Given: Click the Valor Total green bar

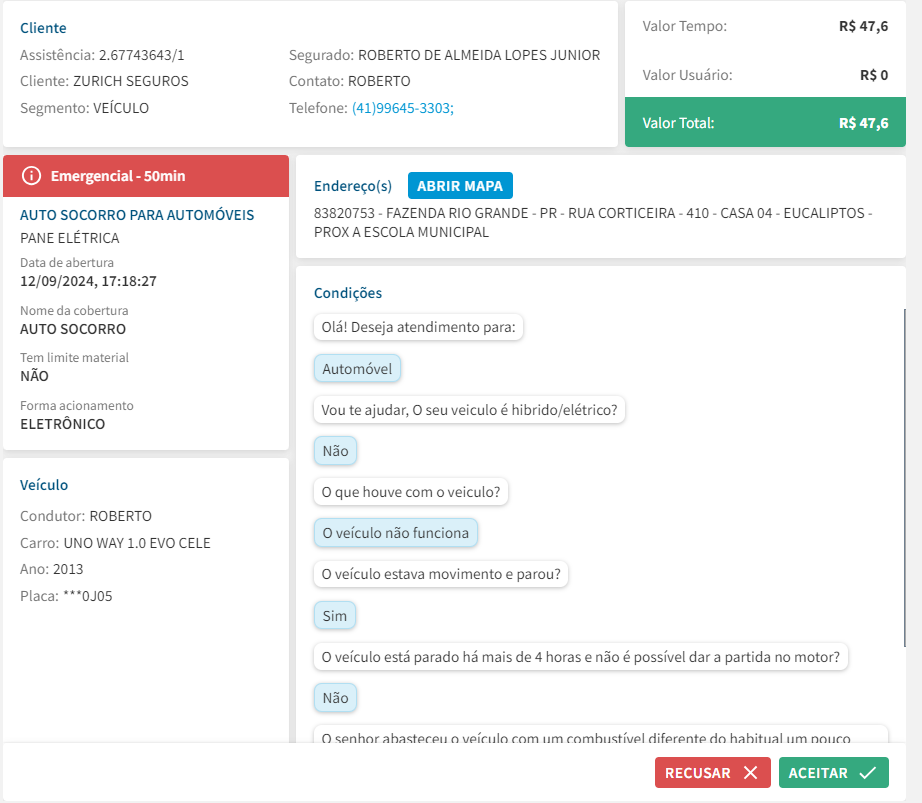Looking at the screenshot, I should click(x=765, y=123).
